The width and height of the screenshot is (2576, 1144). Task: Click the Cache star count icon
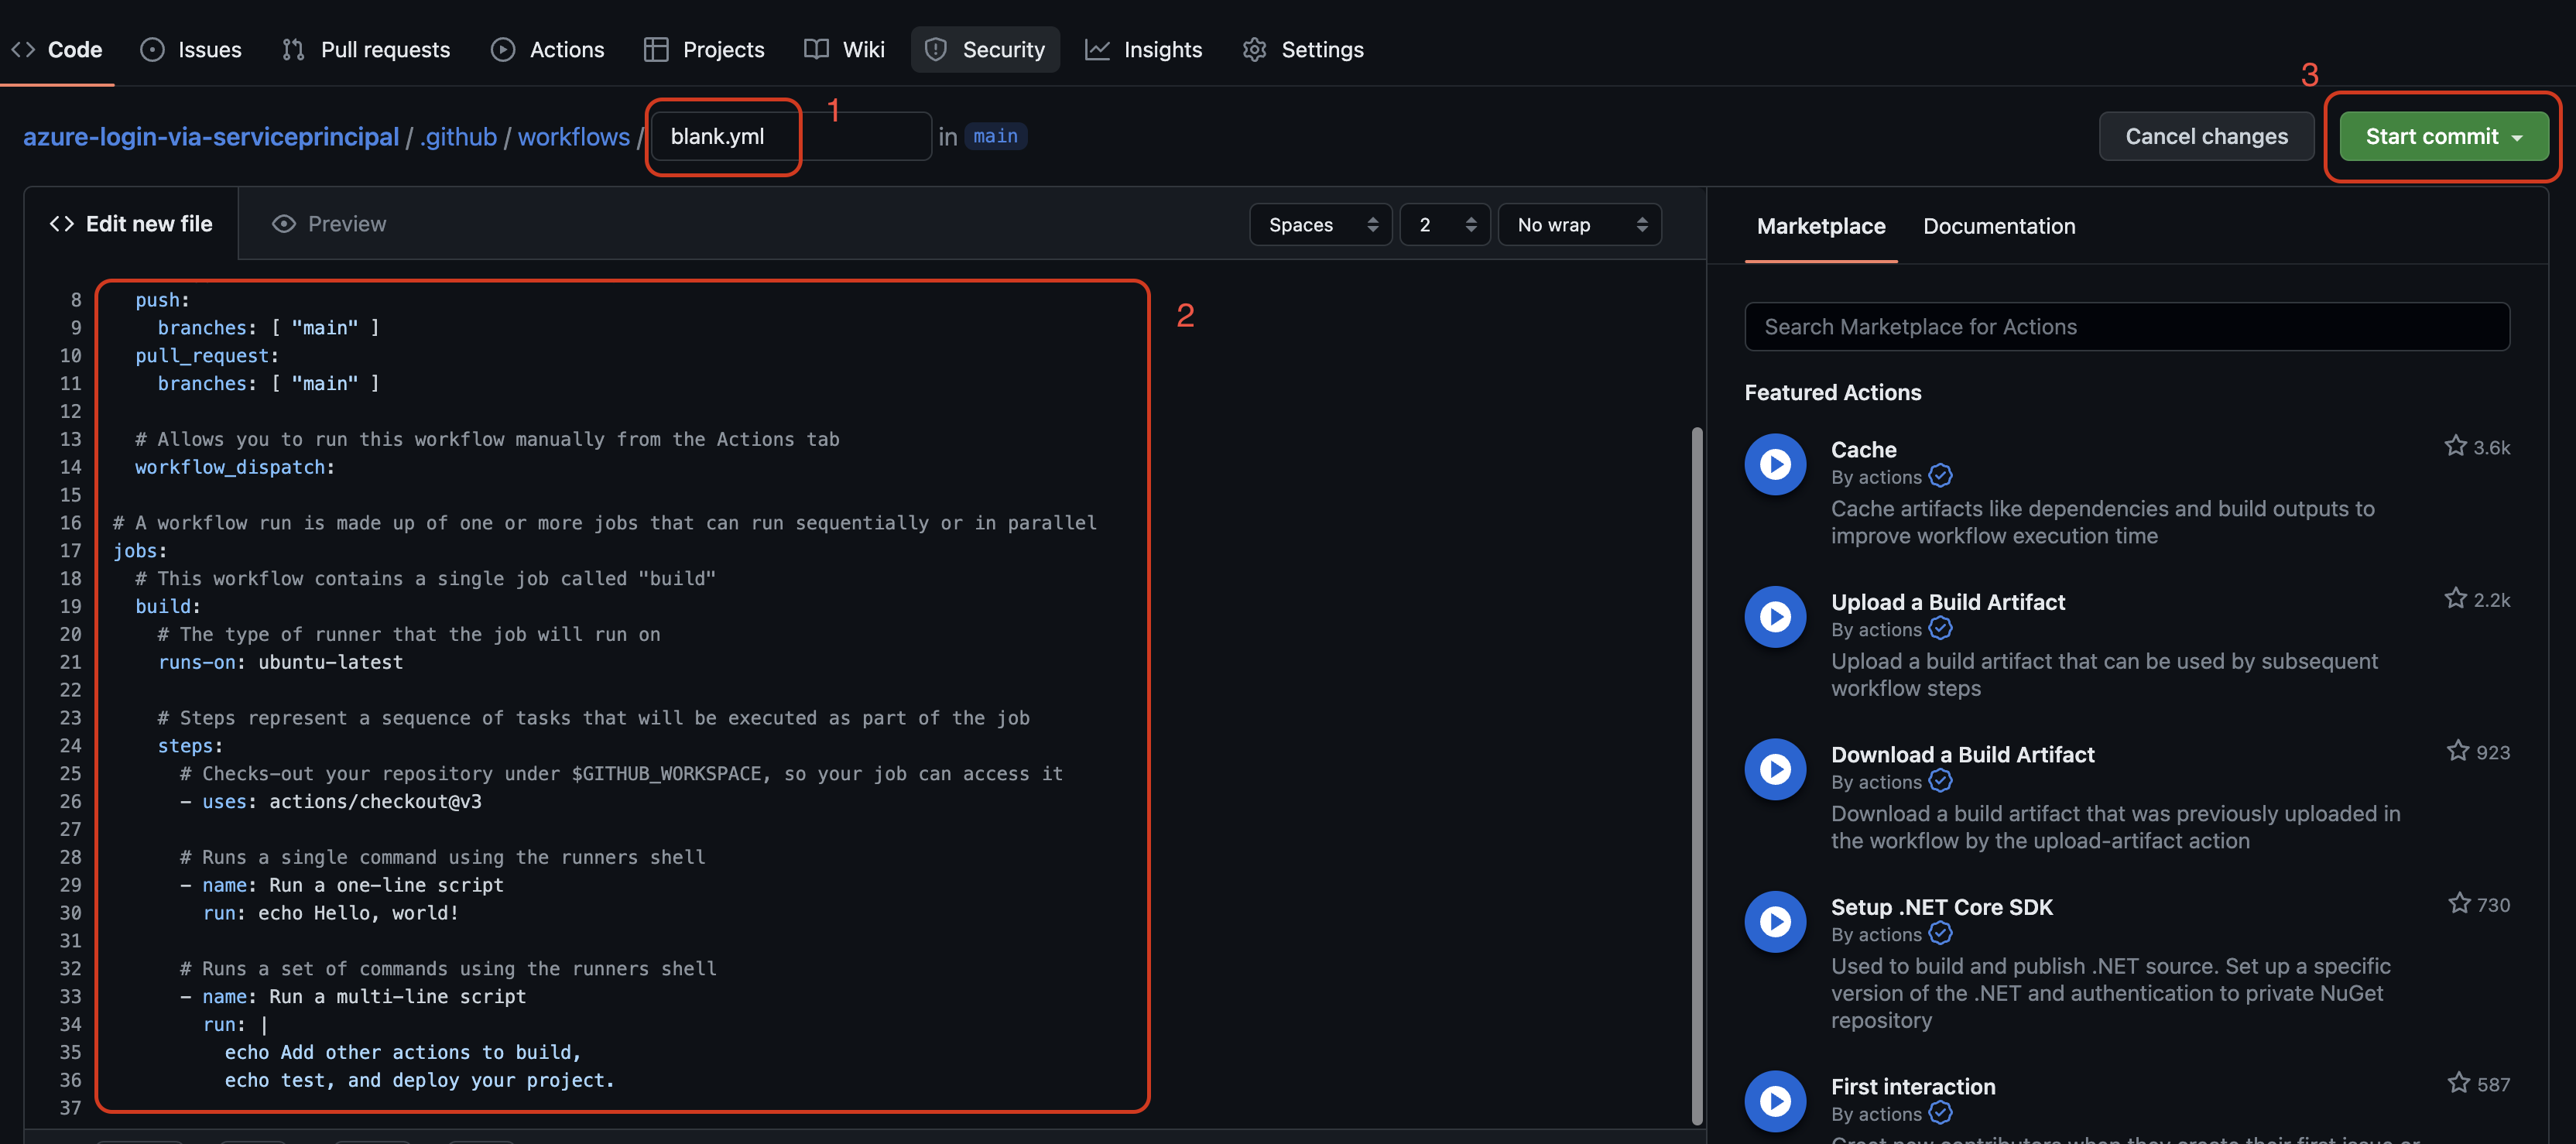2455,446
